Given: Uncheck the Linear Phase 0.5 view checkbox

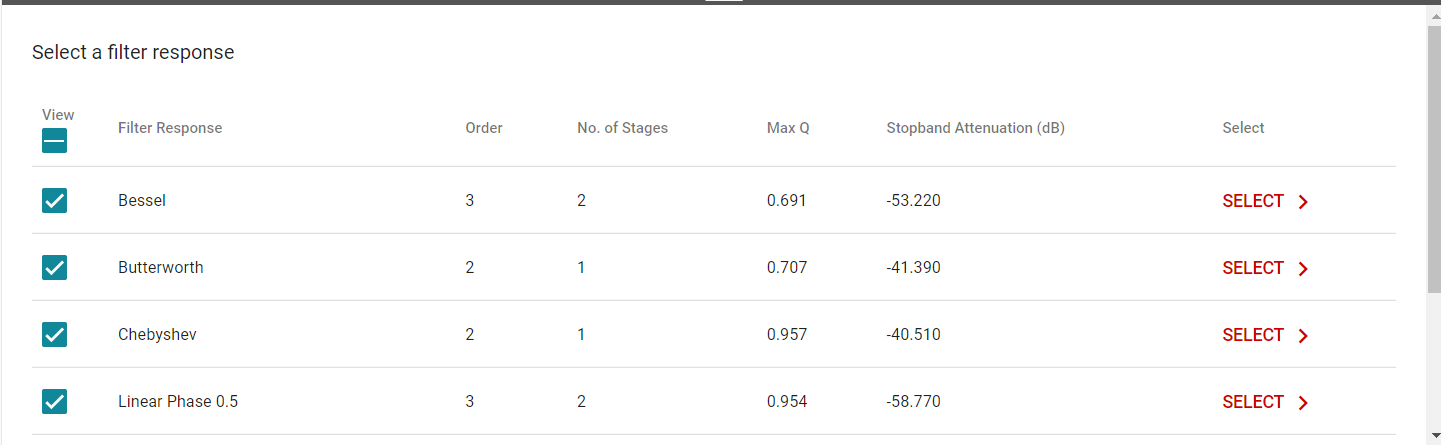Looking at the screenshot, I should pos(54,402).
